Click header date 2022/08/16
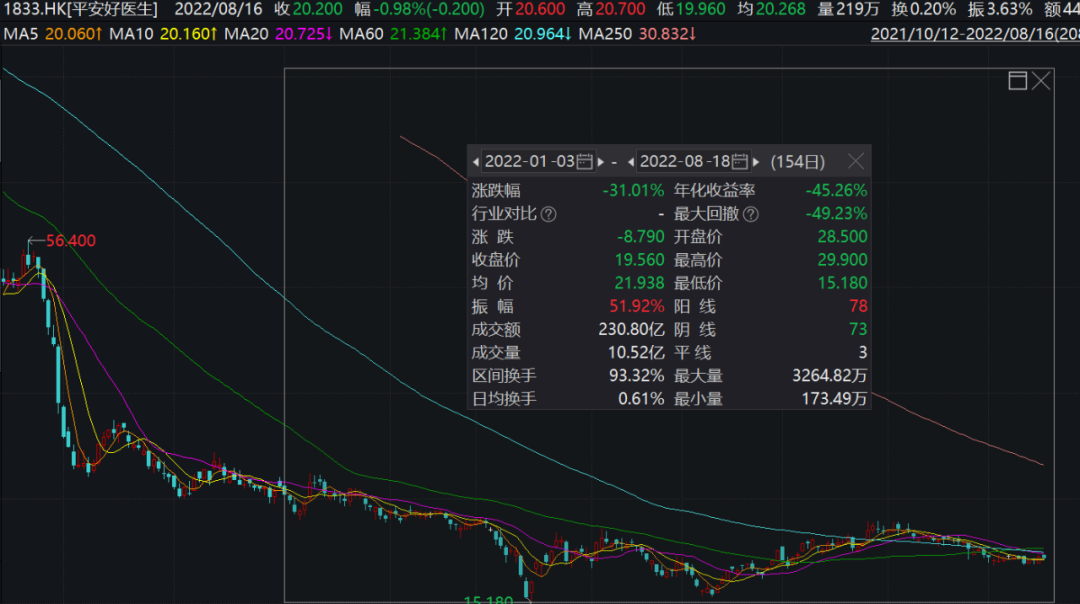The height and width of the screenshot is (604, 1080). point(218,9)
